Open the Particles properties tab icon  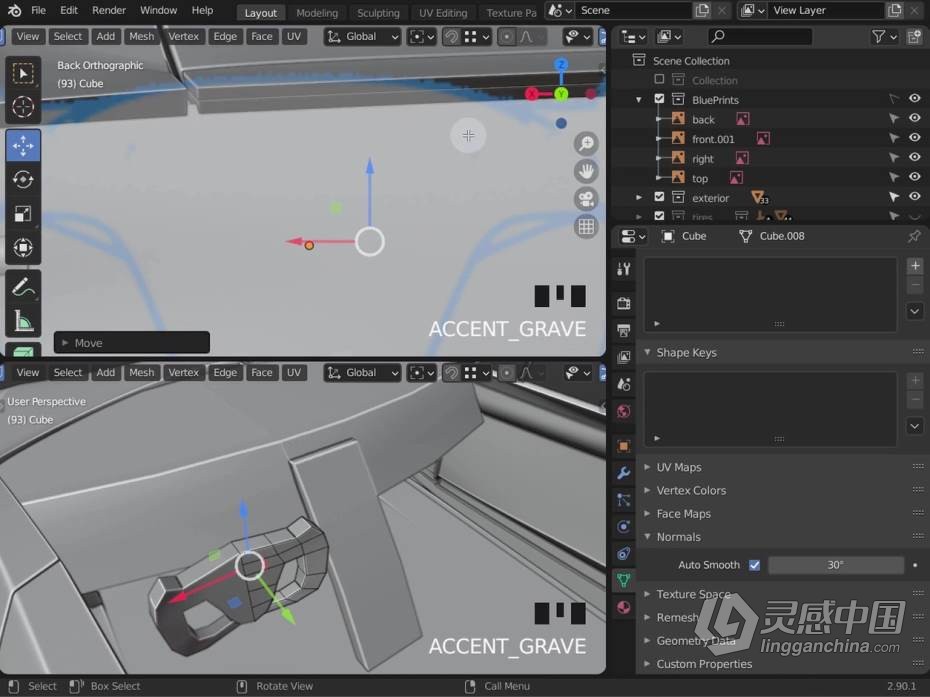(x=623, y=499)
